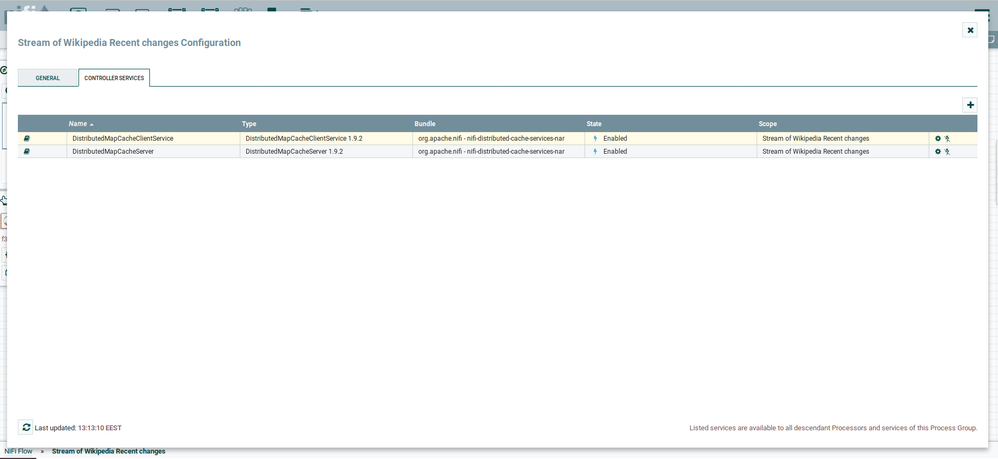
Task: Go to NiFi Flow breadcrumb in main window
Action: 18,451
